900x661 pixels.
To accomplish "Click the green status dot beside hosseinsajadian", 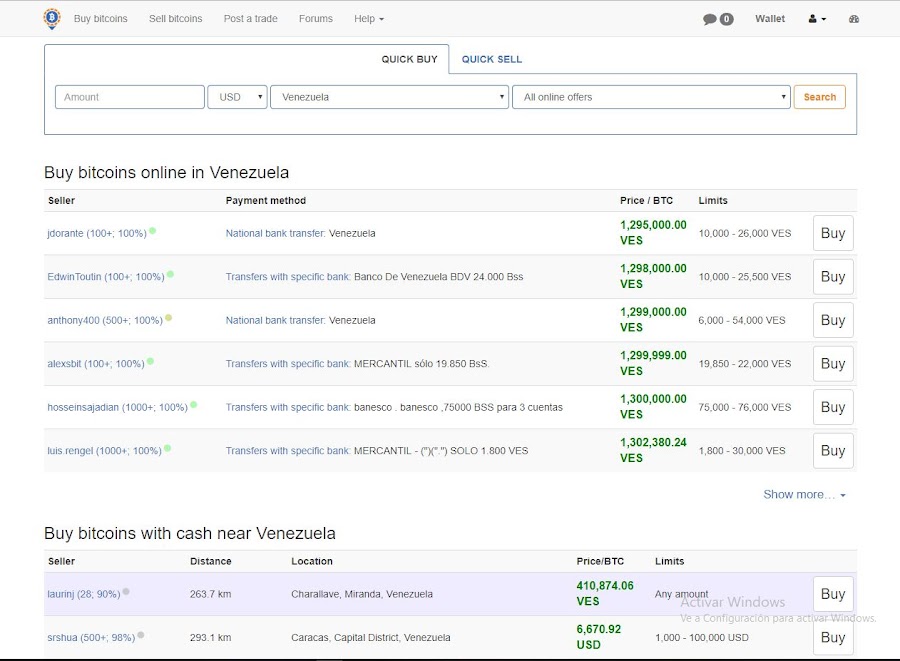I will point(194,405).
